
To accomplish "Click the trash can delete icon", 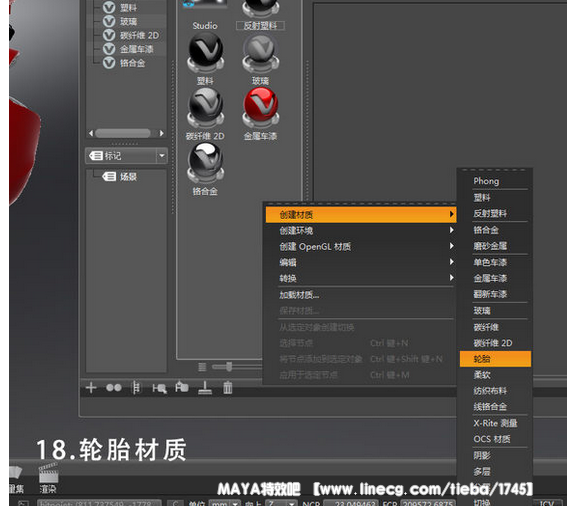I will 227,387.
